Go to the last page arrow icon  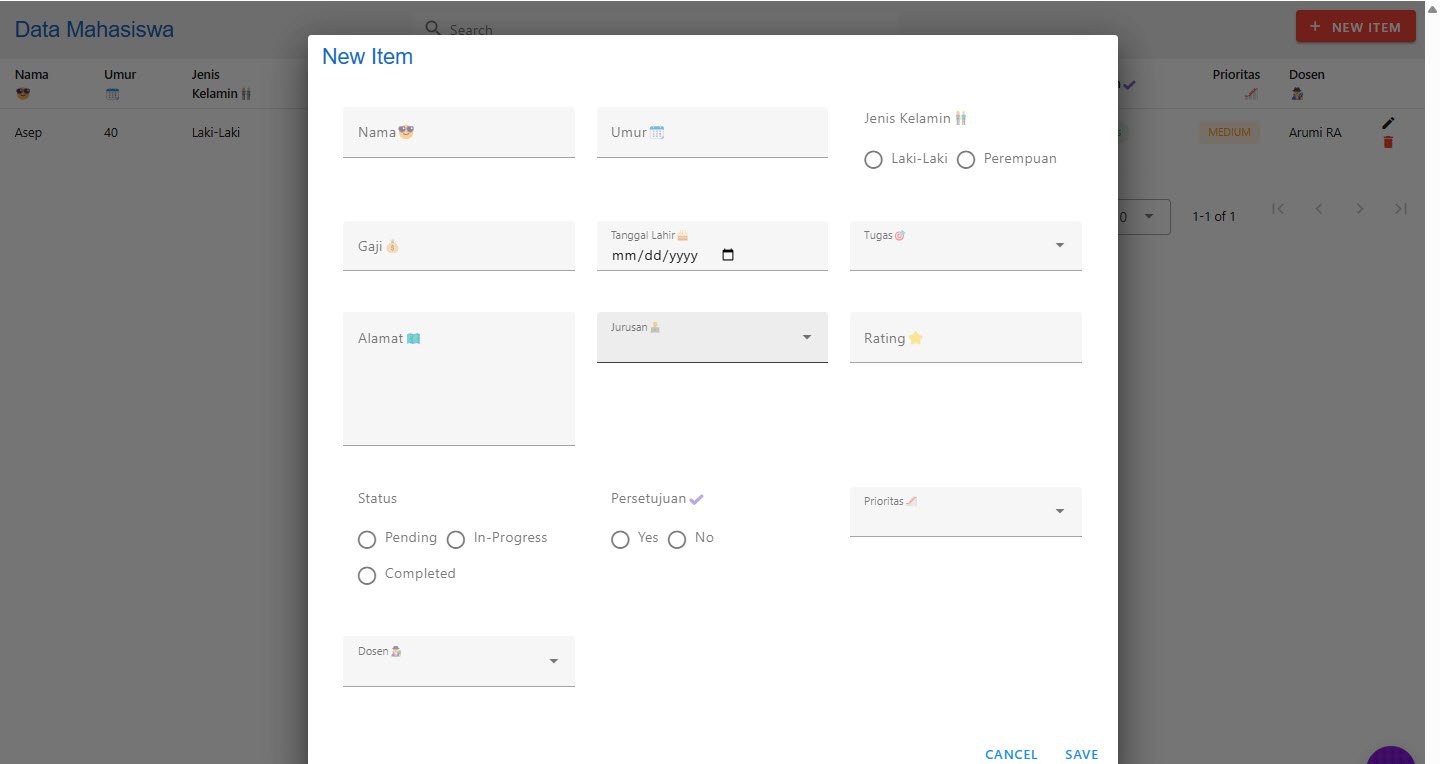click(x=1401, y=209)
